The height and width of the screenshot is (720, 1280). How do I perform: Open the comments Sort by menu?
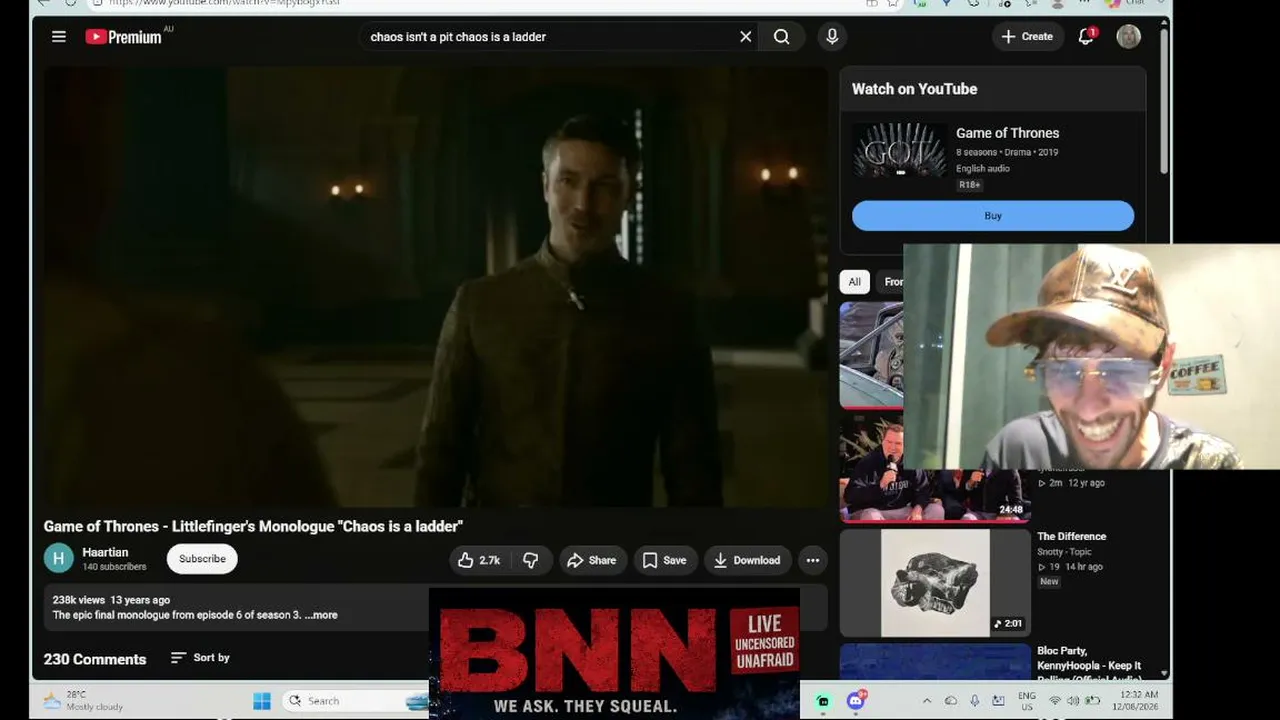click(200, 657)
